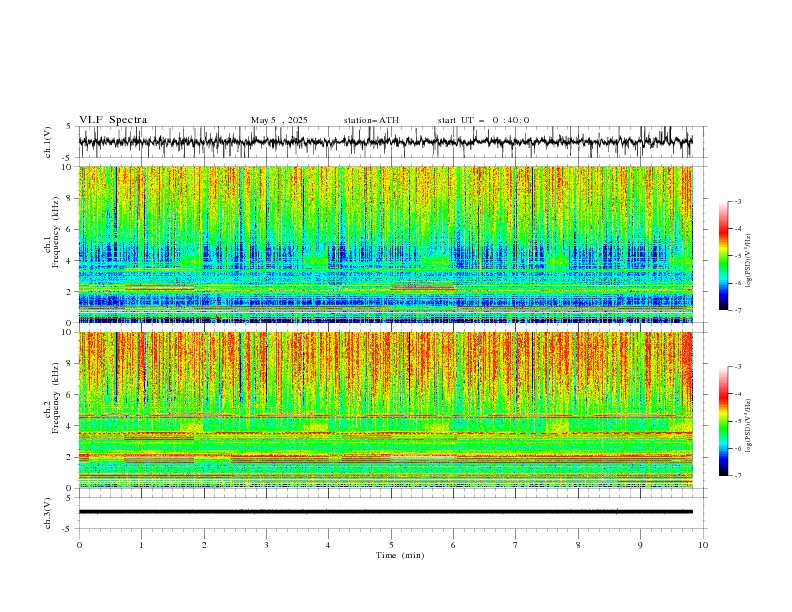Click the ch.1 spectrogram panel
The width and height of the screenshot is (792, 612).
[x=385, y=244]
